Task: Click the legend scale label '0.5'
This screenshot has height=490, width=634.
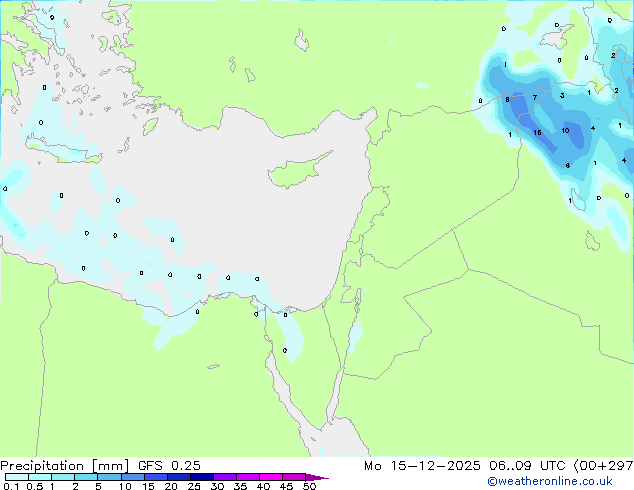Action: pyautogui.click(x=35, y=486)
